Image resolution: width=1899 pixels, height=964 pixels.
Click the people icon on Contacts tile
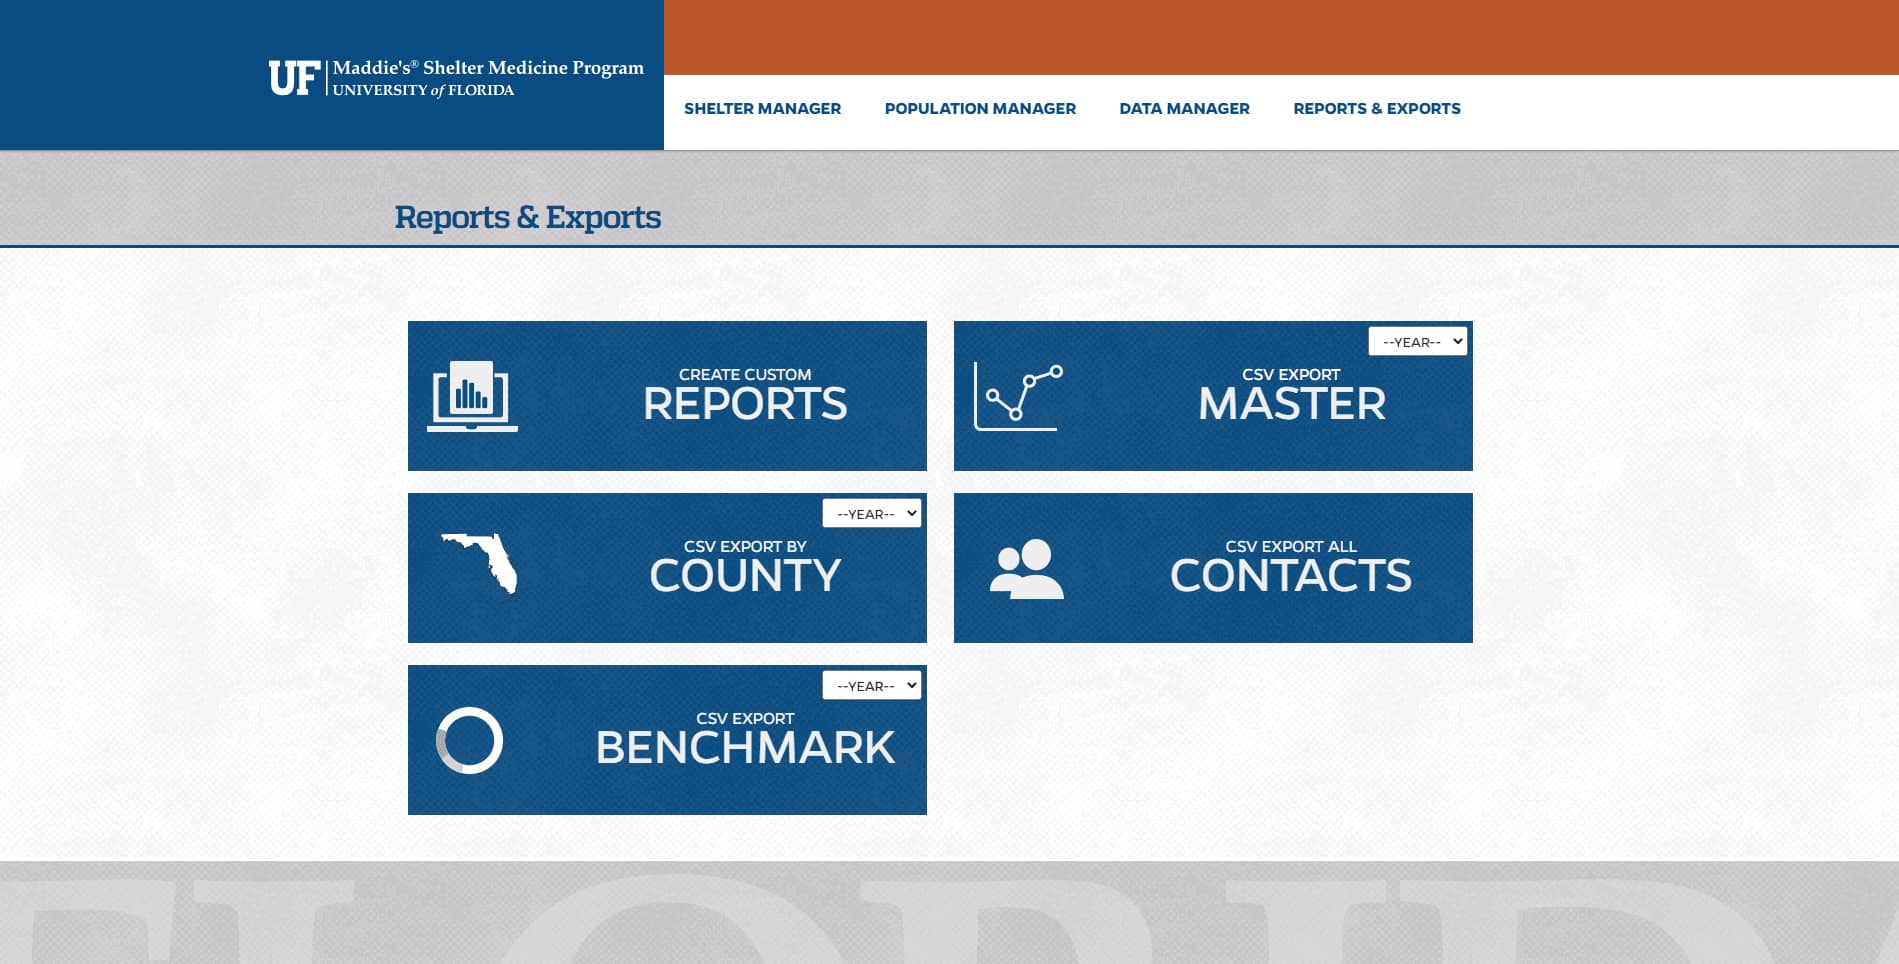[1026, 569]
